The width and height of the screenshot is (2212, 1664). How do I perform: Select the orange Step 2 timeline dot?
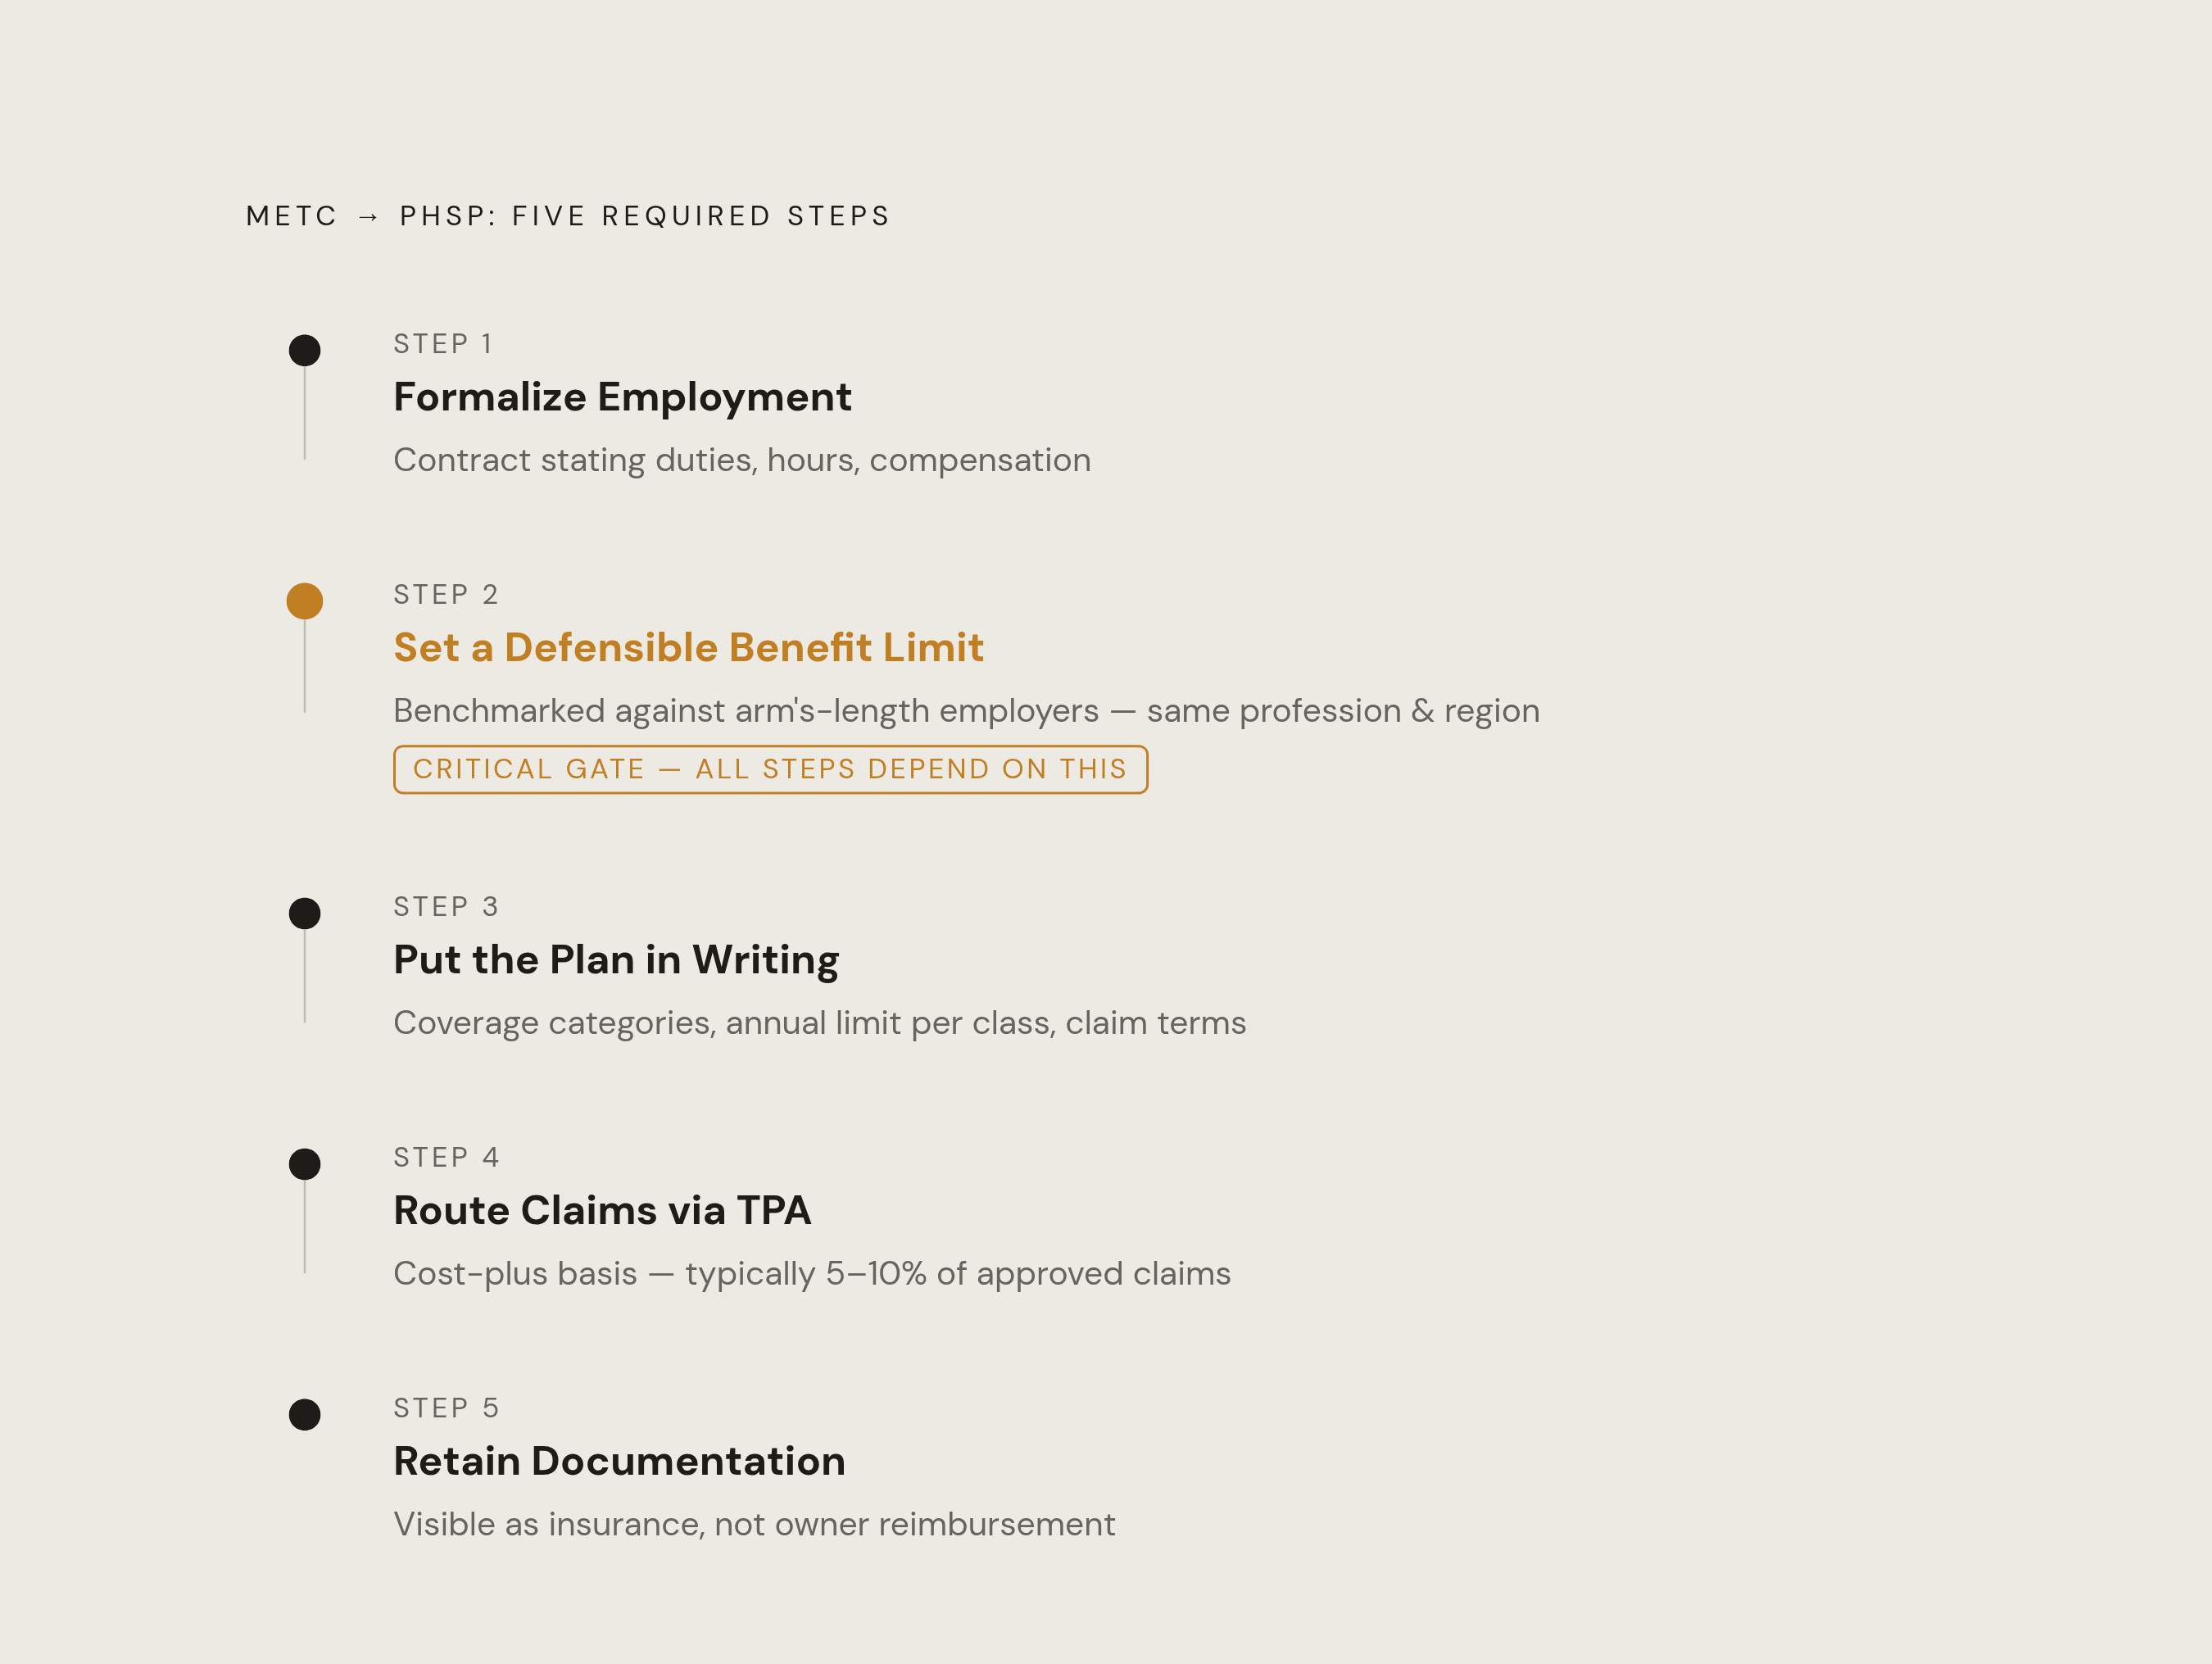click(x=305, y=601)
